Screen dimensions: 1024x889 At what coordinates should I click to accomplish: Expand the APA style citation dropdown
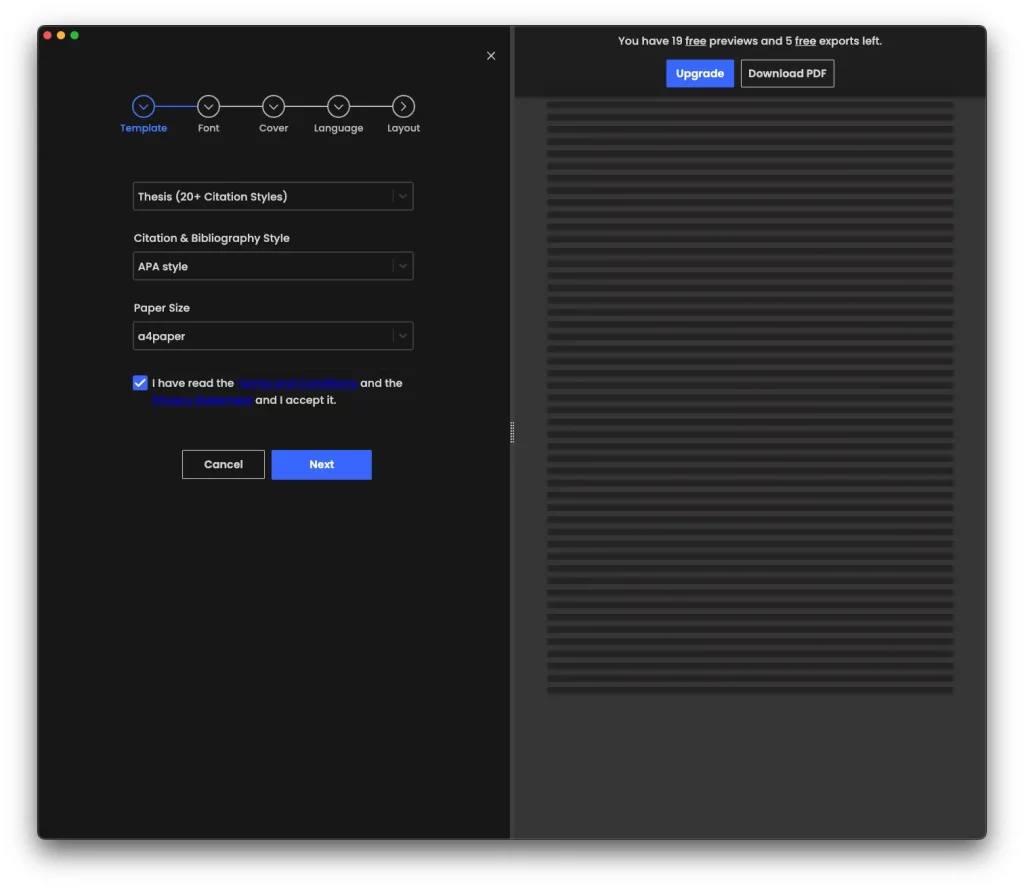point(273,266)
